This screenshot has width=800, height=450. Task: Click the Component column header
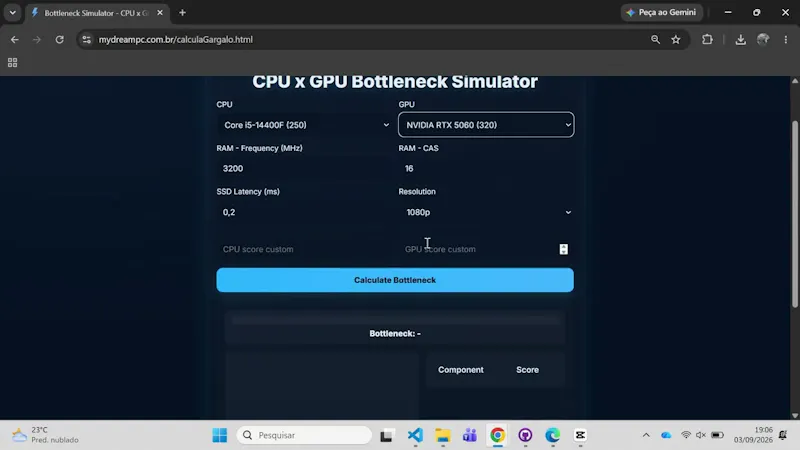[461, 370]
